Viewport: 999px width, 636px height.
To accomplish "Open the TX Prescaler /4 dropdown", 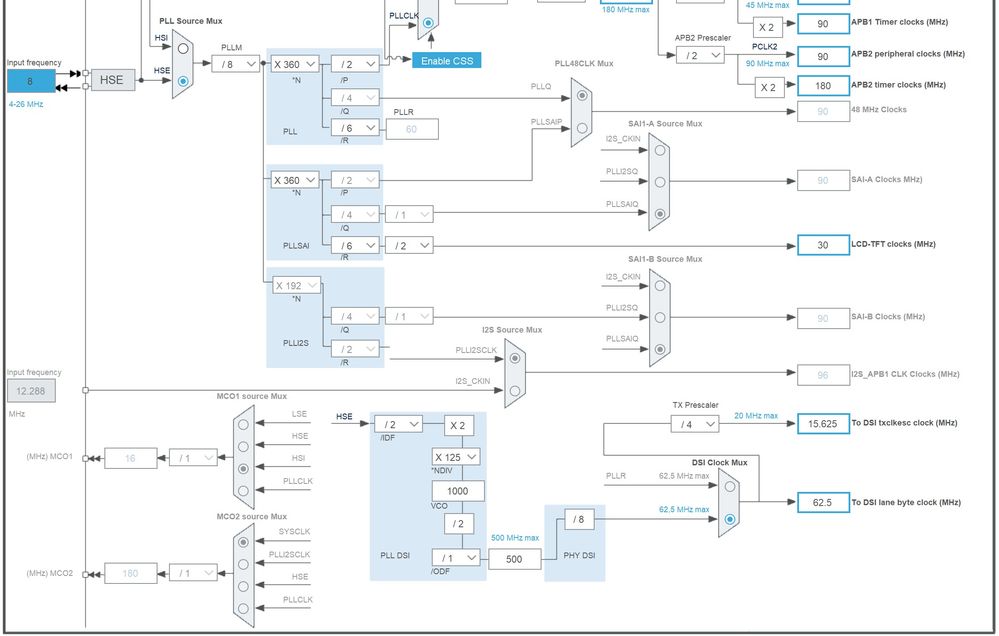I will point(694,424).
